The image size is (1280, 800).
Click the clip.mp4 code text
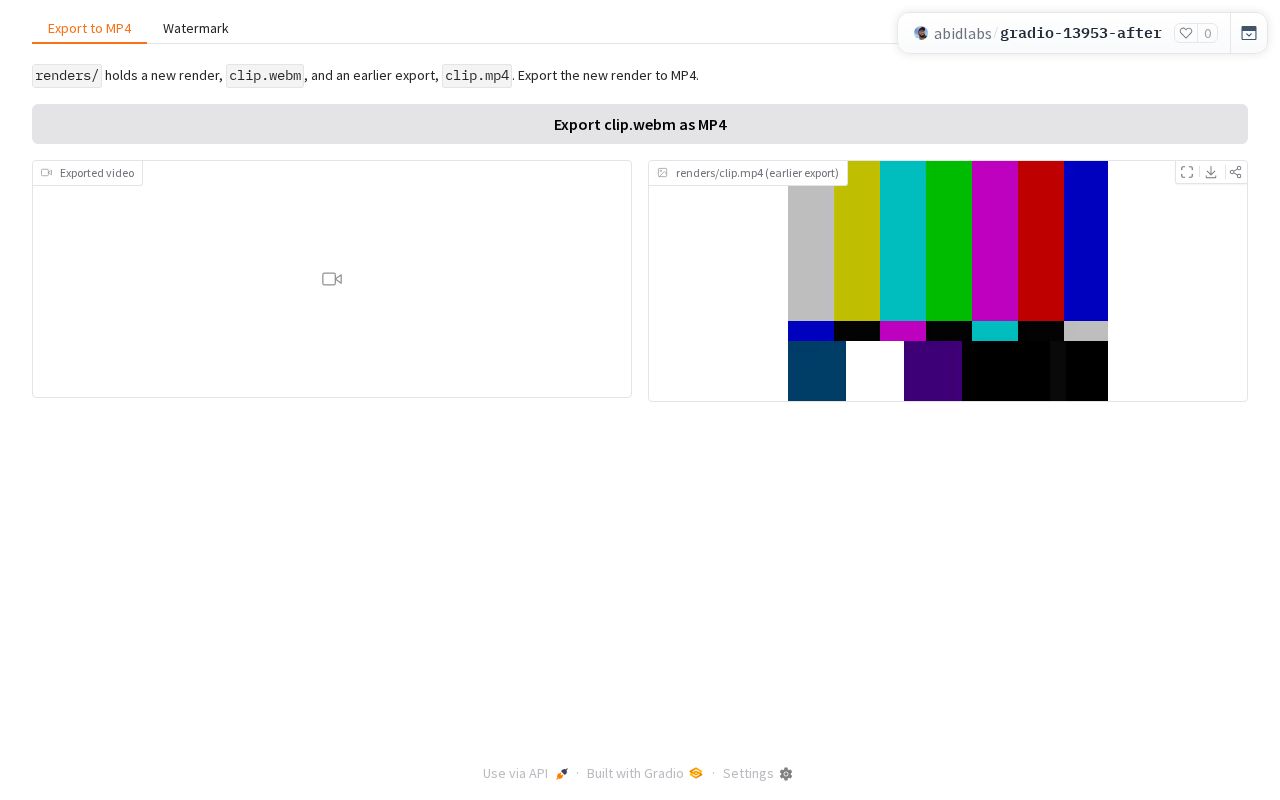click(x=477, y=75)
